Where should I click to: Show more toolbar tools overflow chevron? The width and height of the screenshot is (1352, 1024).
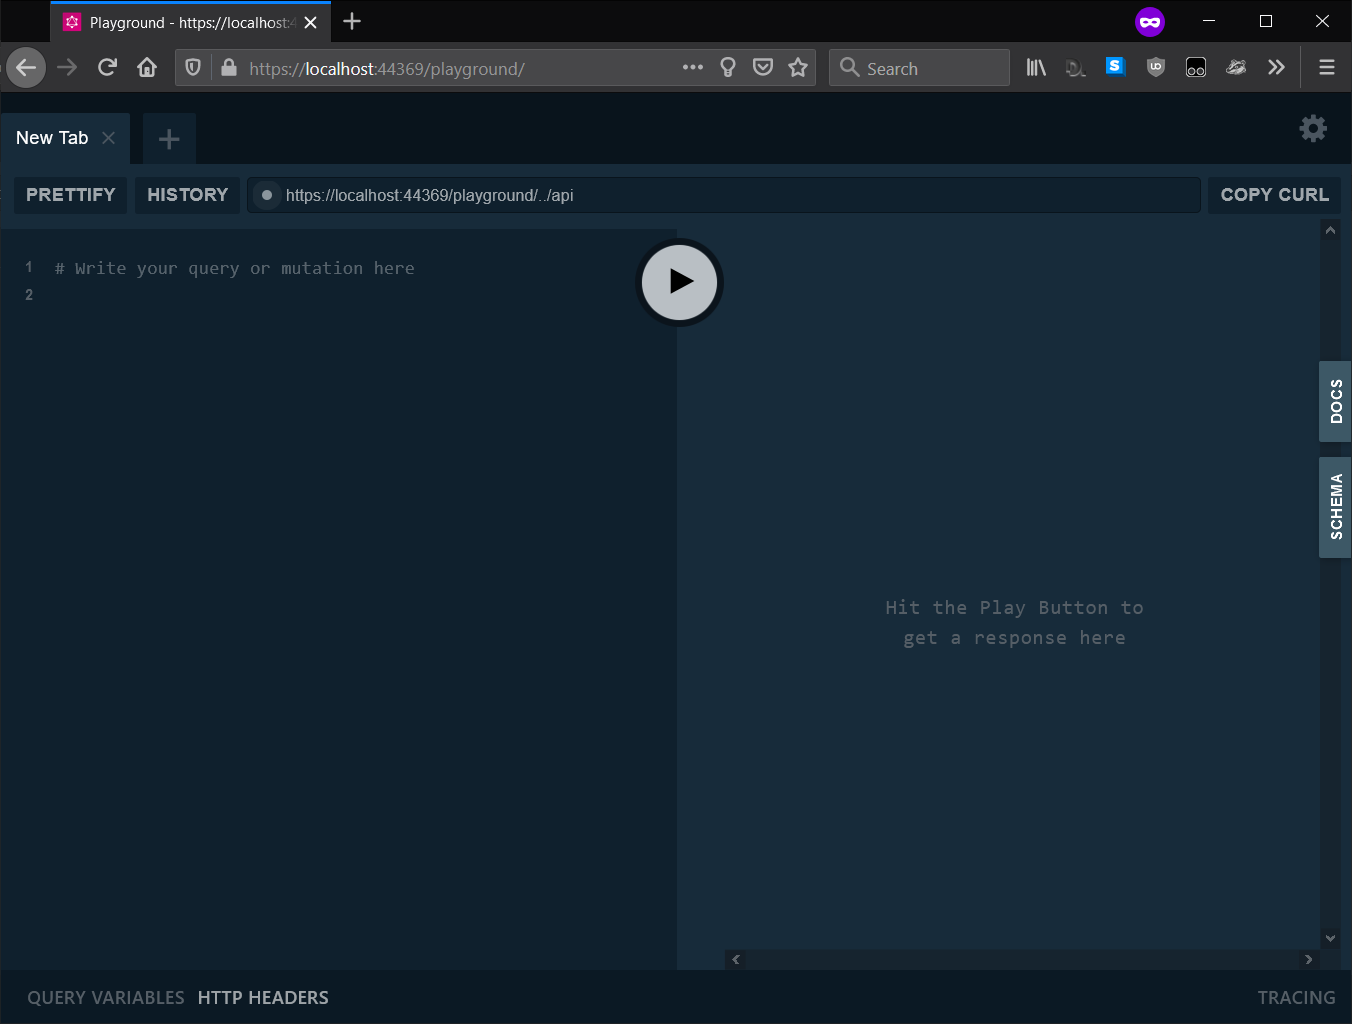tap(1276, 68)
